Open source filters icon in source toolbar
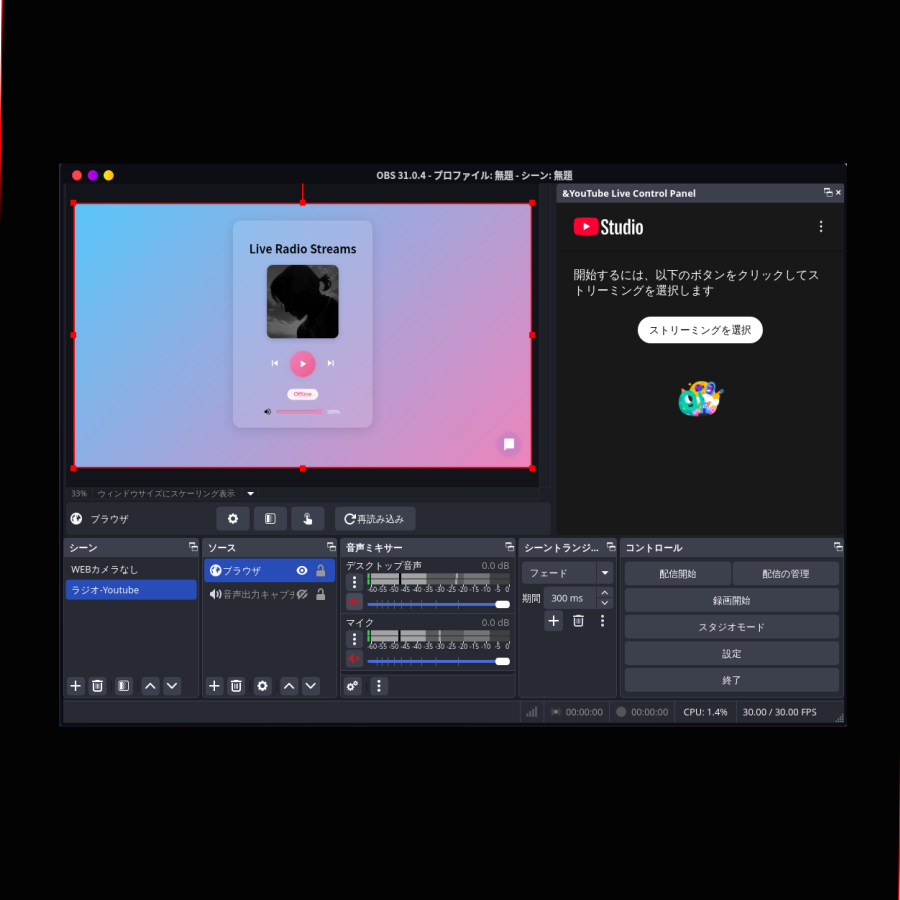900x900 pixels. pos(269,519)
